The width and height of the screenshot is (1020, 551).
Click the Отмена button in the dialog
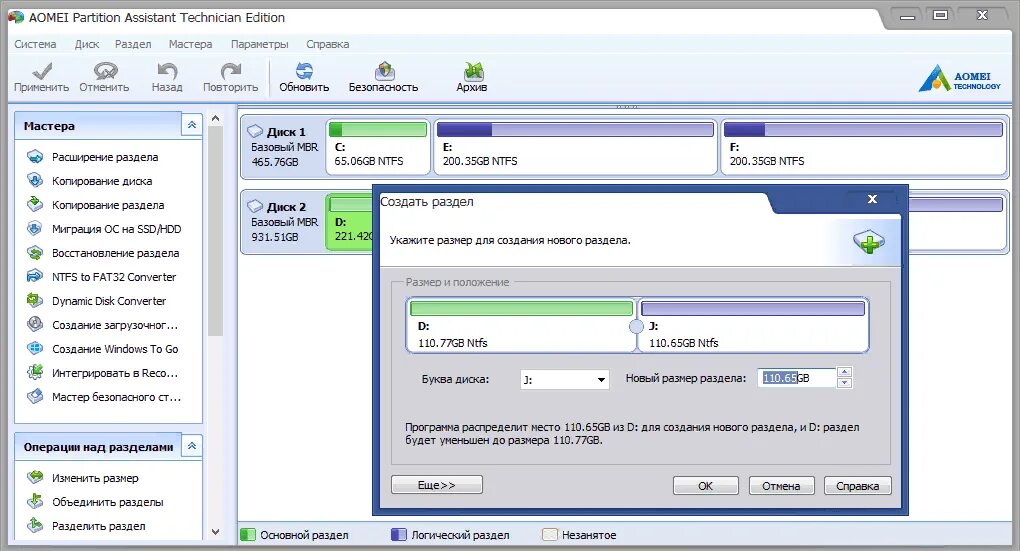pyautogui.click(x=781, y=486)
